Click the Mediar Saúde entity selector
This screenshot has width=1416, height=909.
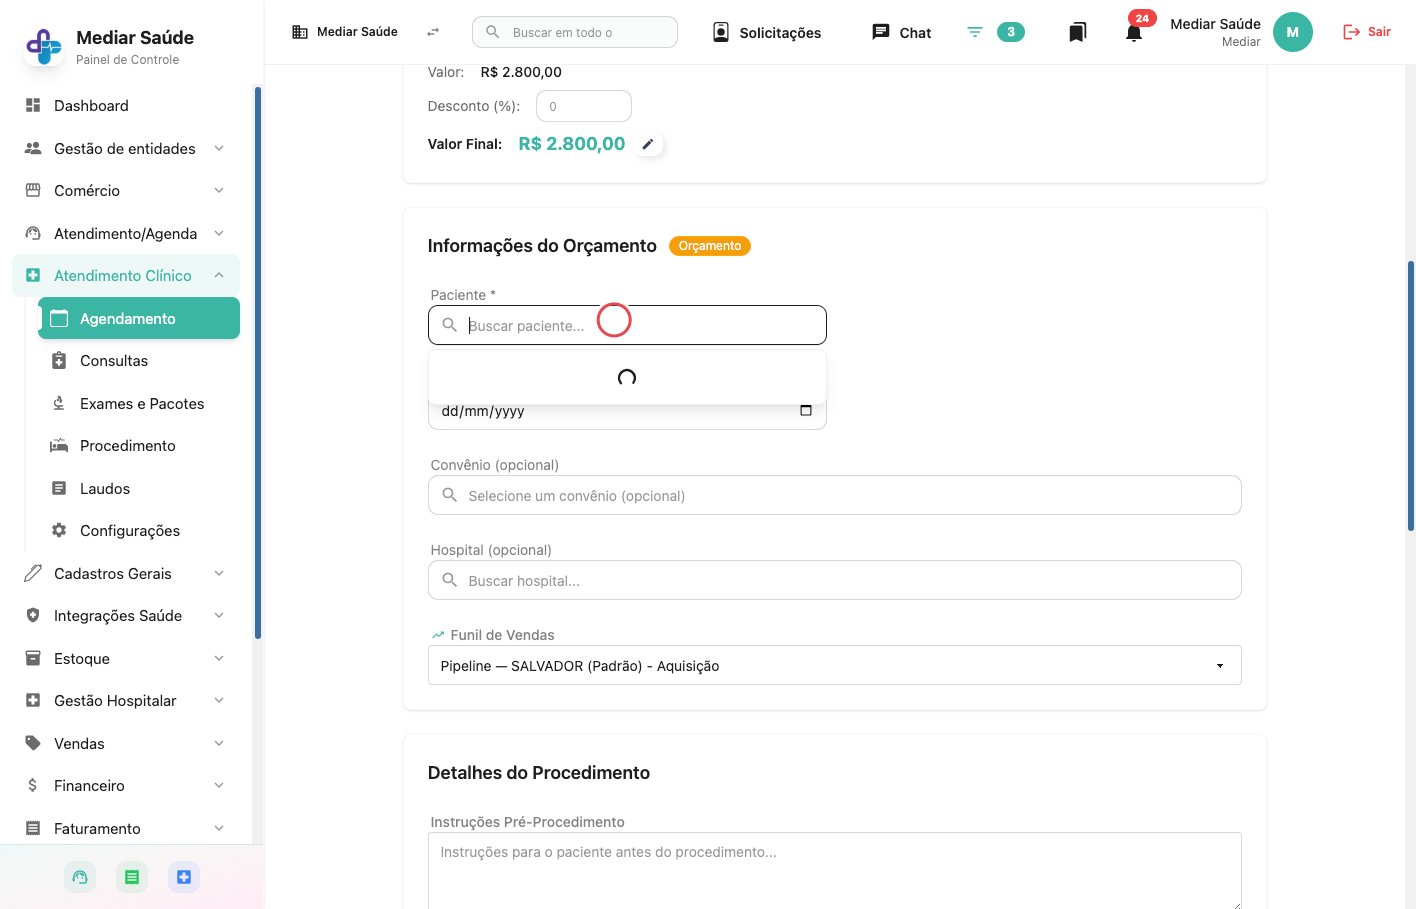point(345,32)
